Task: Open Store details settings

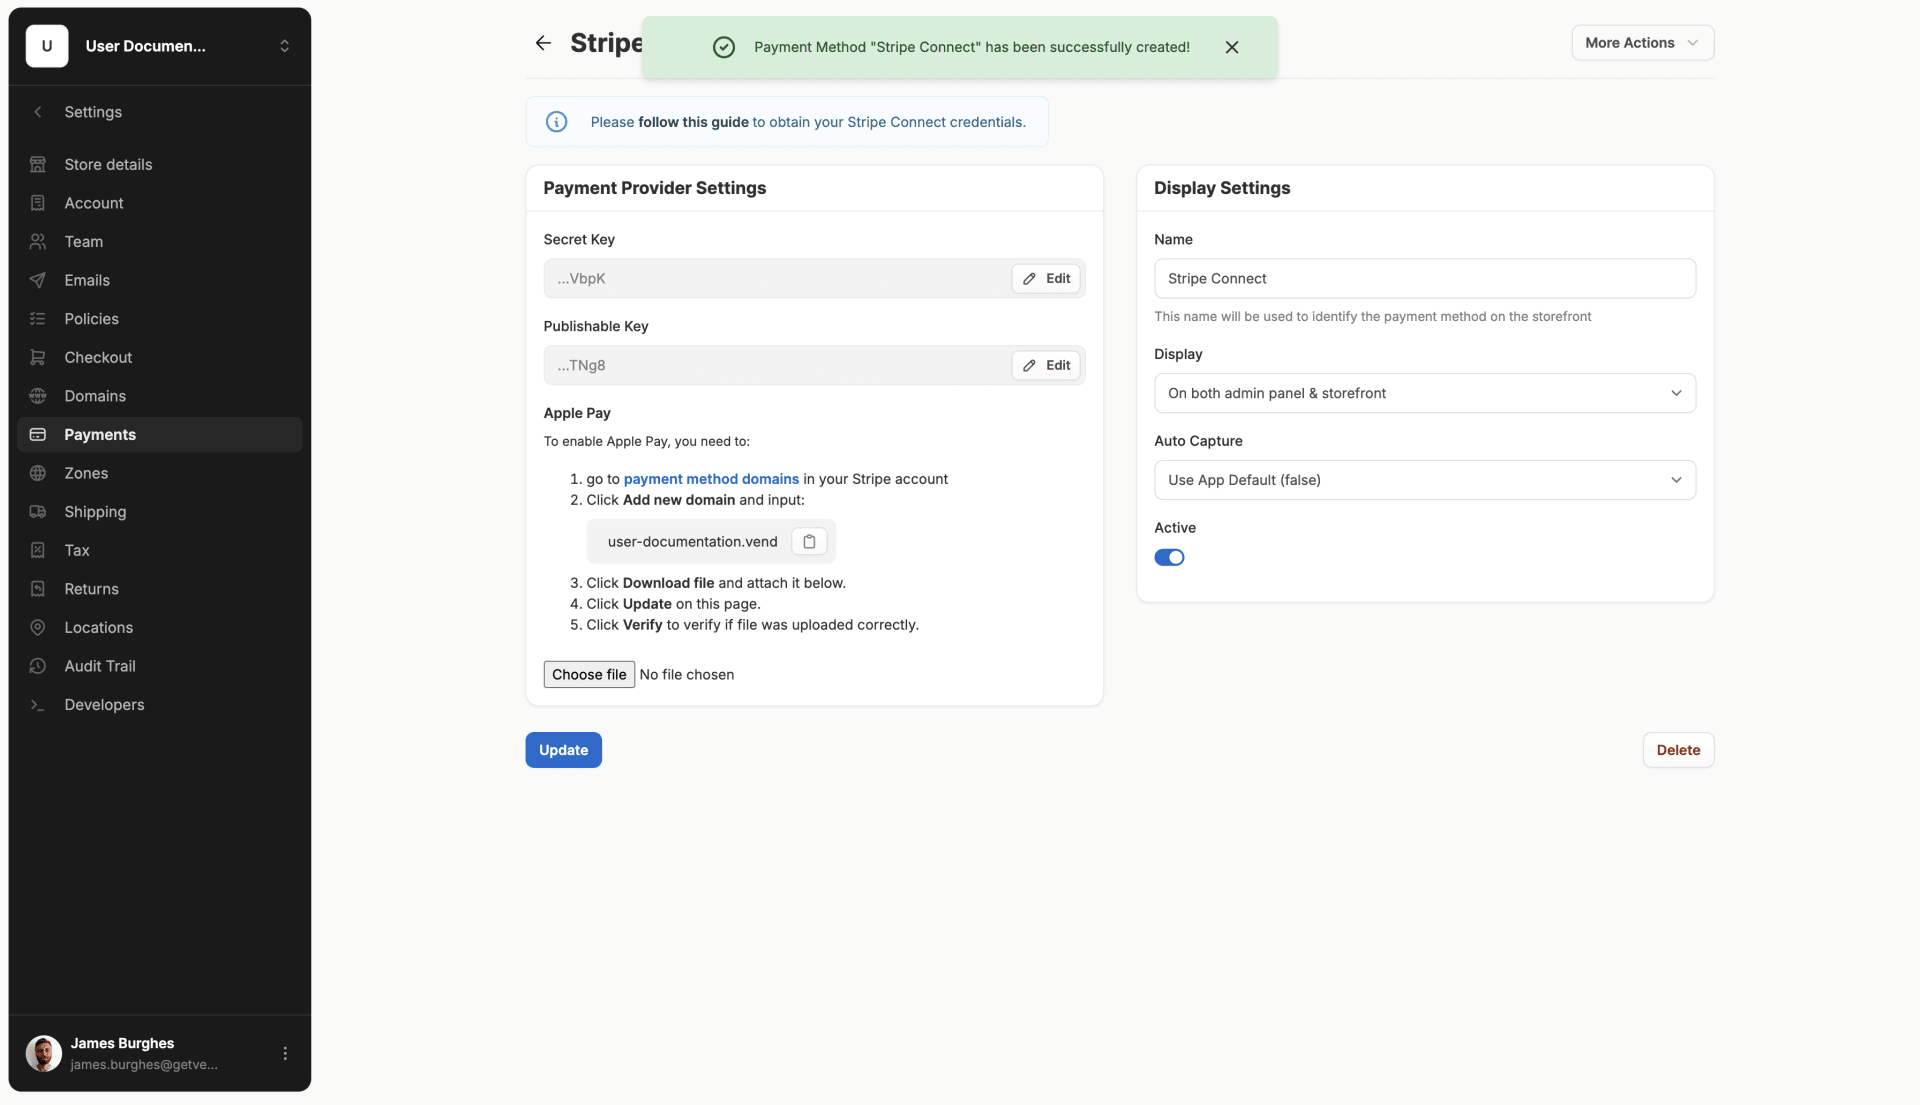Action: pyautogui.click(x=160, y=164)
